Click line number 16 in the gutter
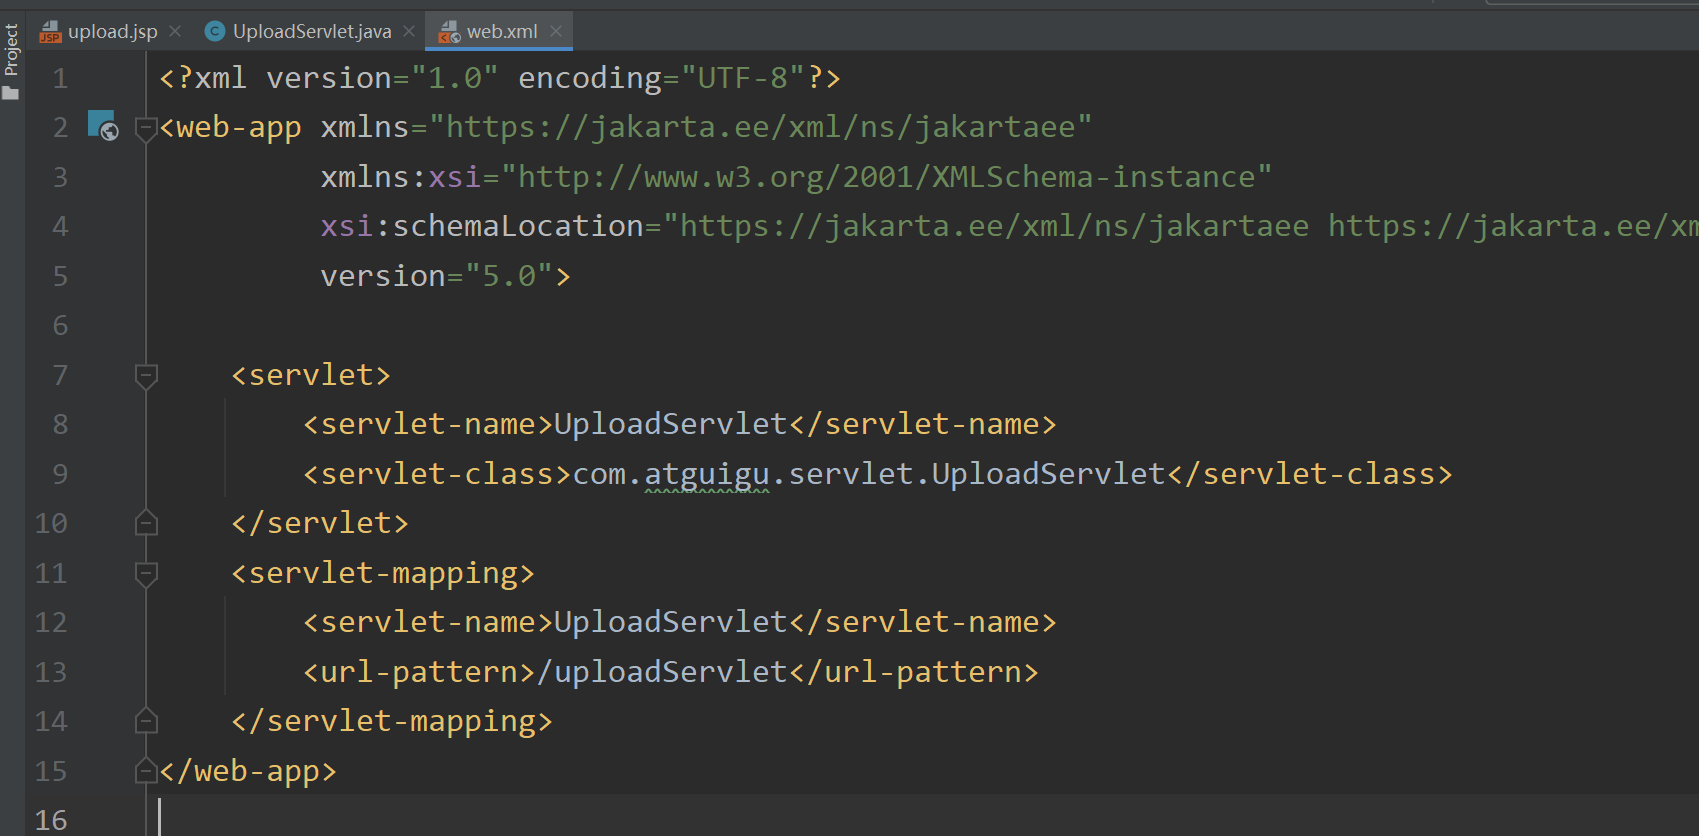 [x=51, y=820]
